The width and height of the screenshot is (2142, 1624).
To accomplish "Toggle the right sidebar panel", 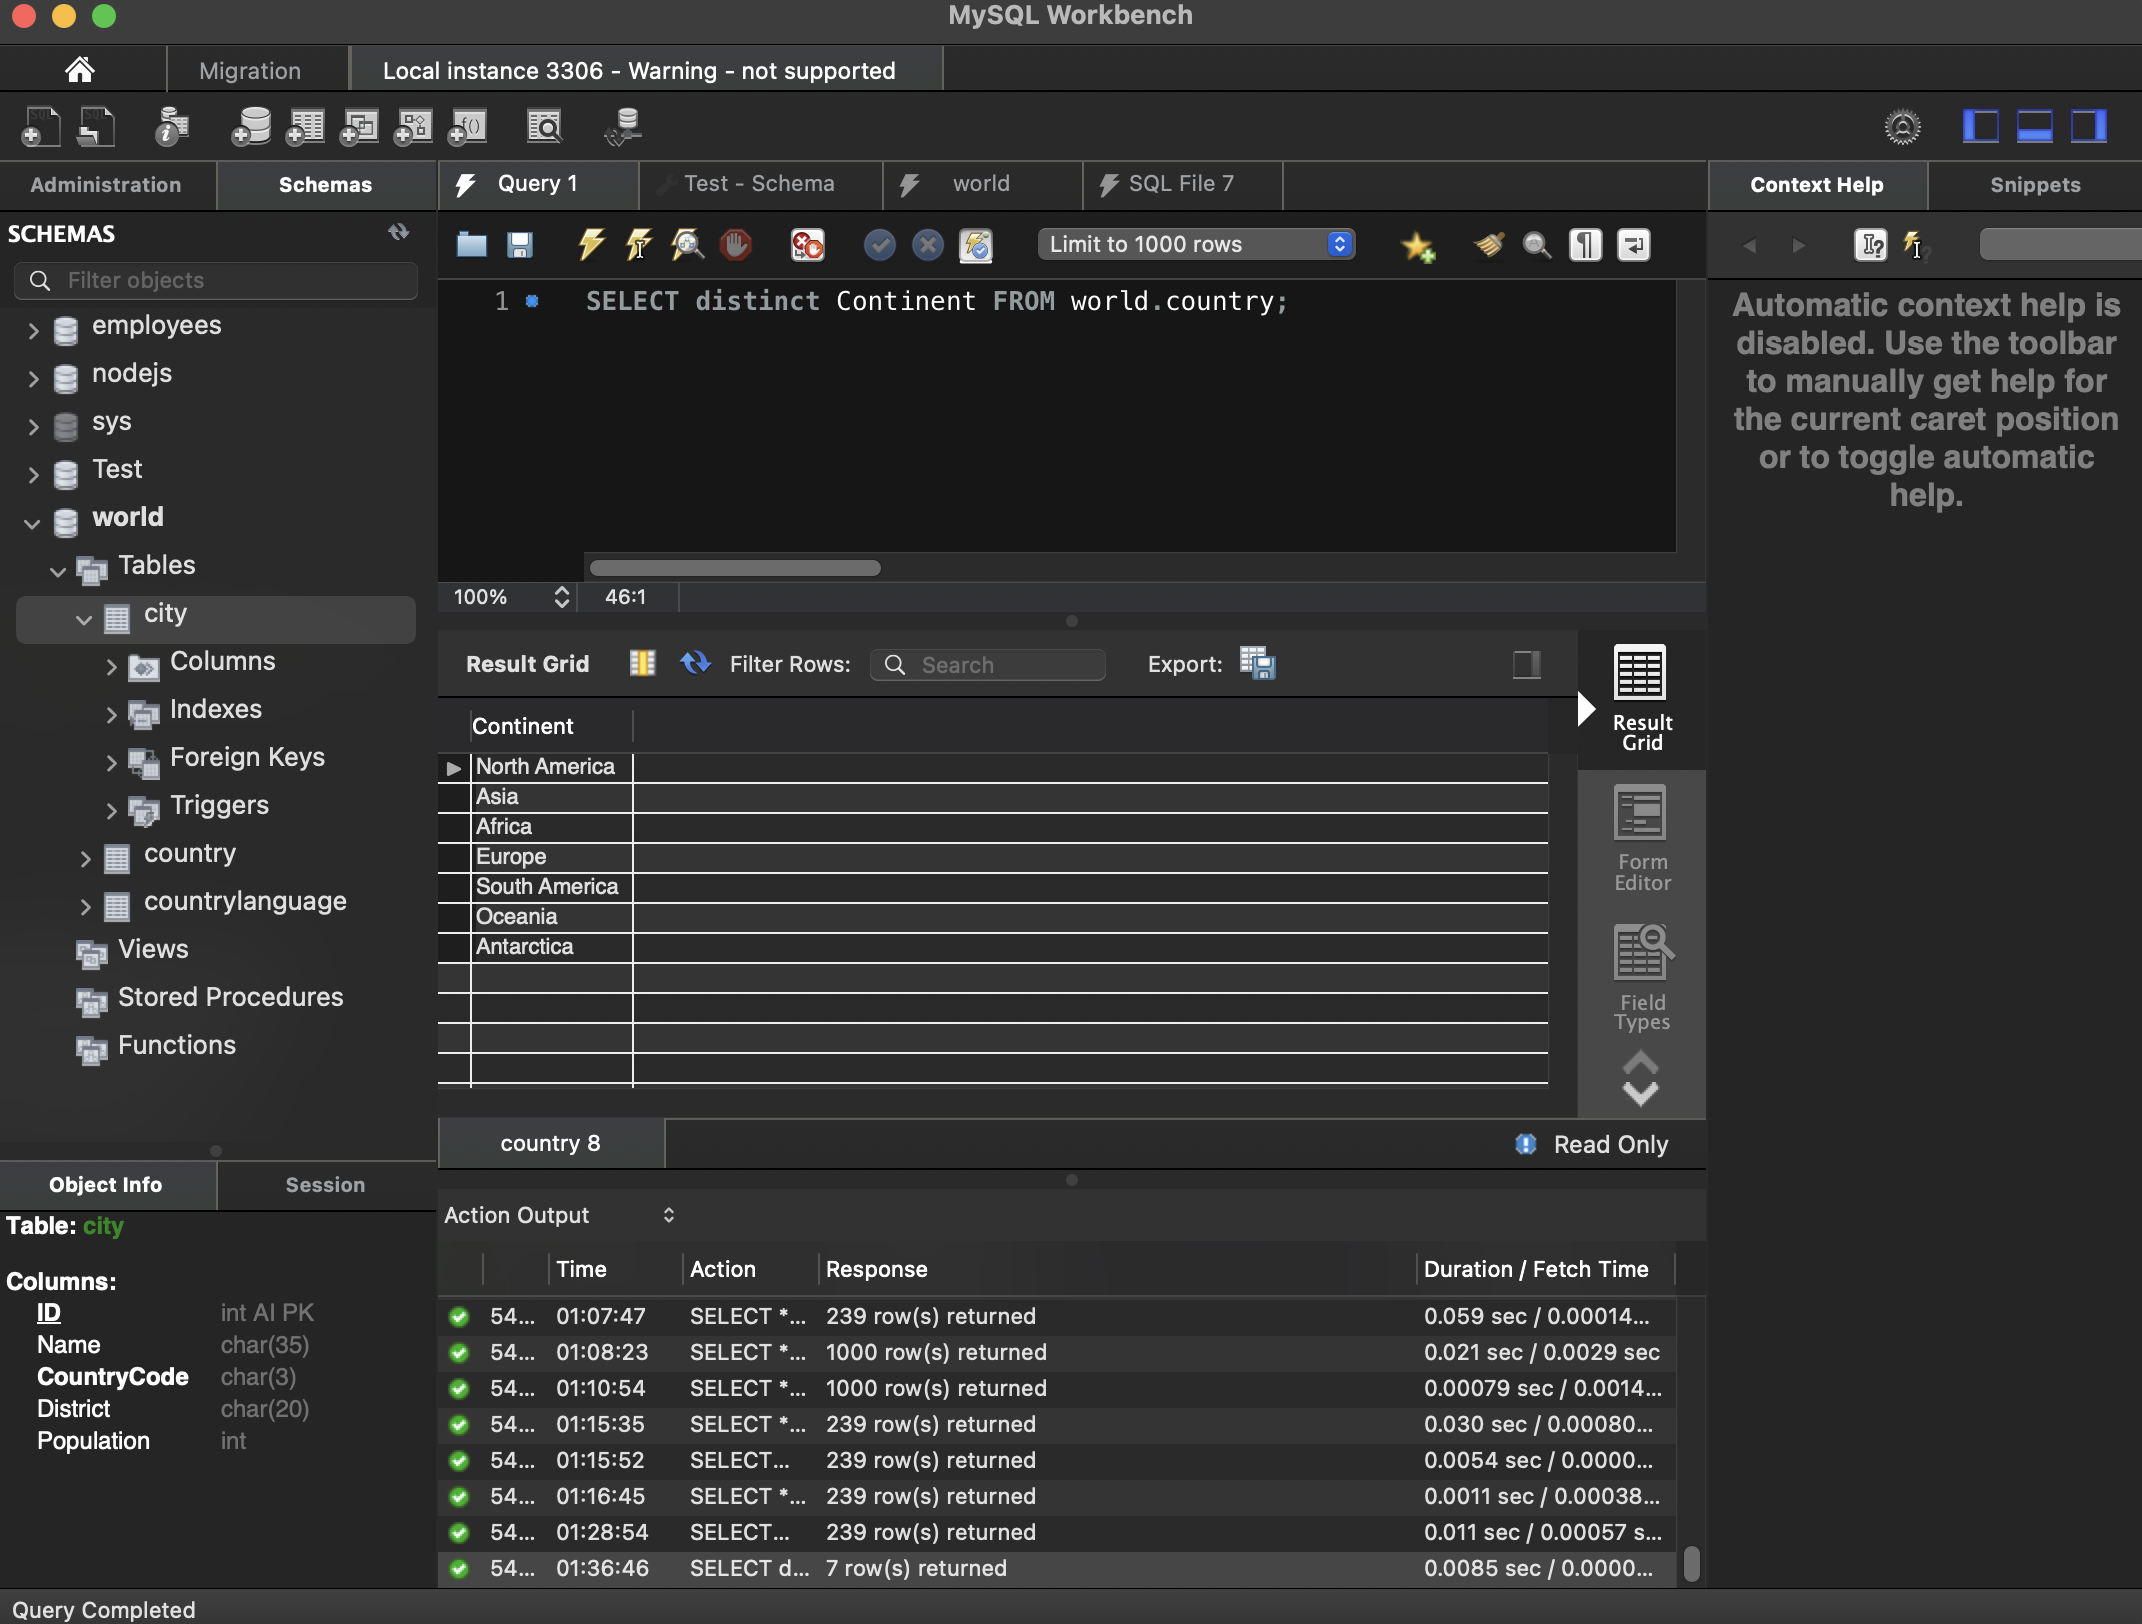I will coord(2088,127).
